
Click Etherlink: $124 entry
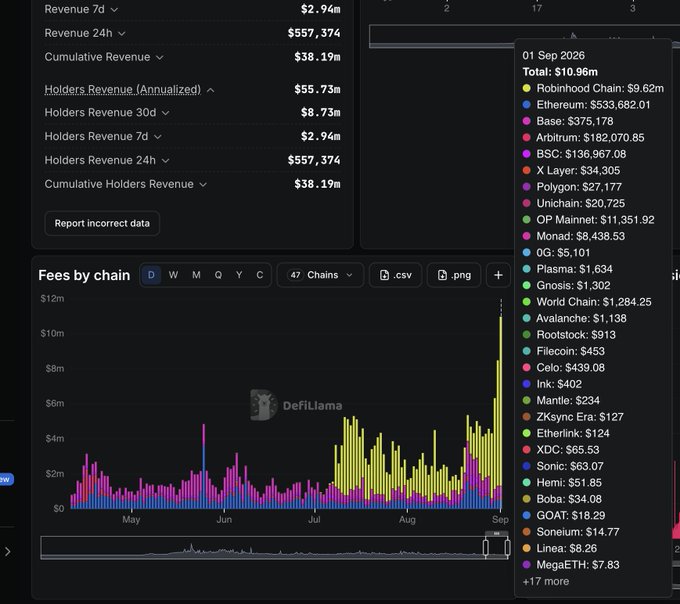pyautogui.click(x=566, y=434)
